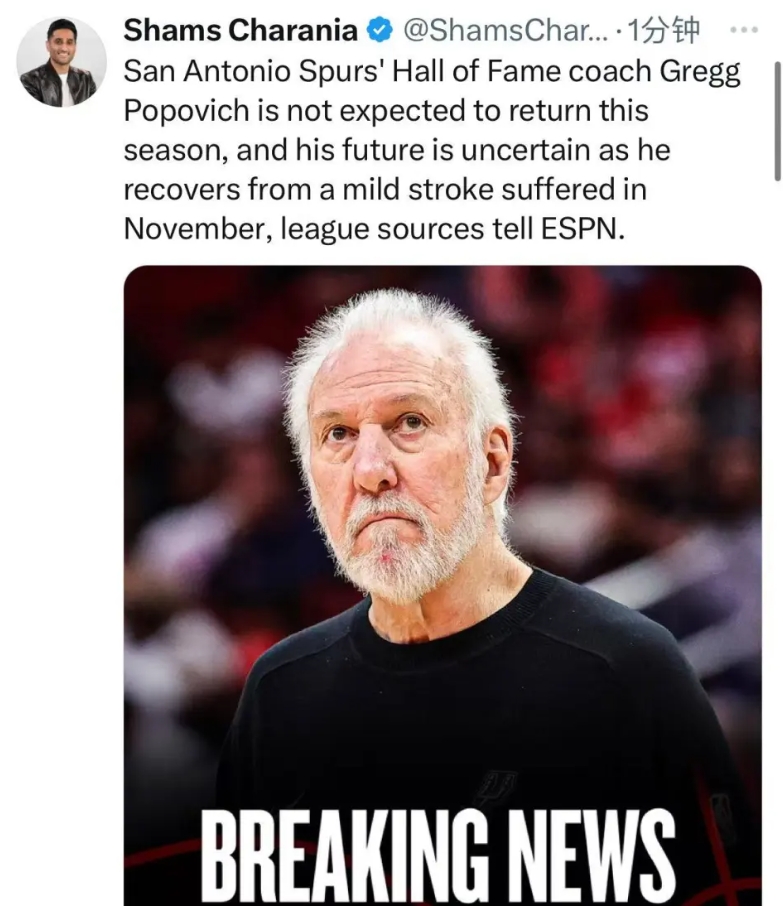The width and height of the screenshot is (783, 906).
Task: Open Shams Charania's profile avatar
Action: coord(61,62)
